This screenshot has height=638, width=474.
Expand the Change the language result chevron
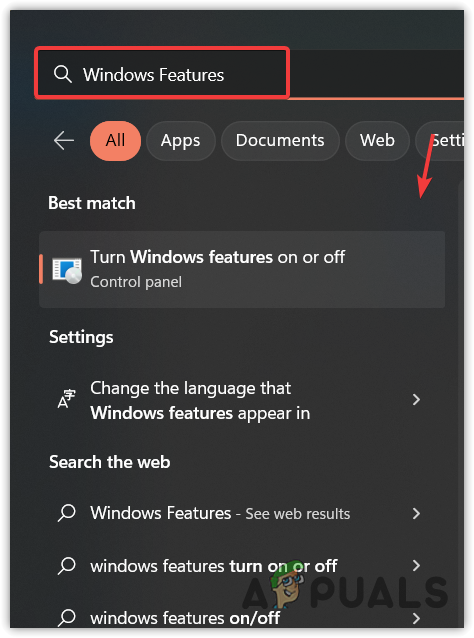click(x=416, y=400)
